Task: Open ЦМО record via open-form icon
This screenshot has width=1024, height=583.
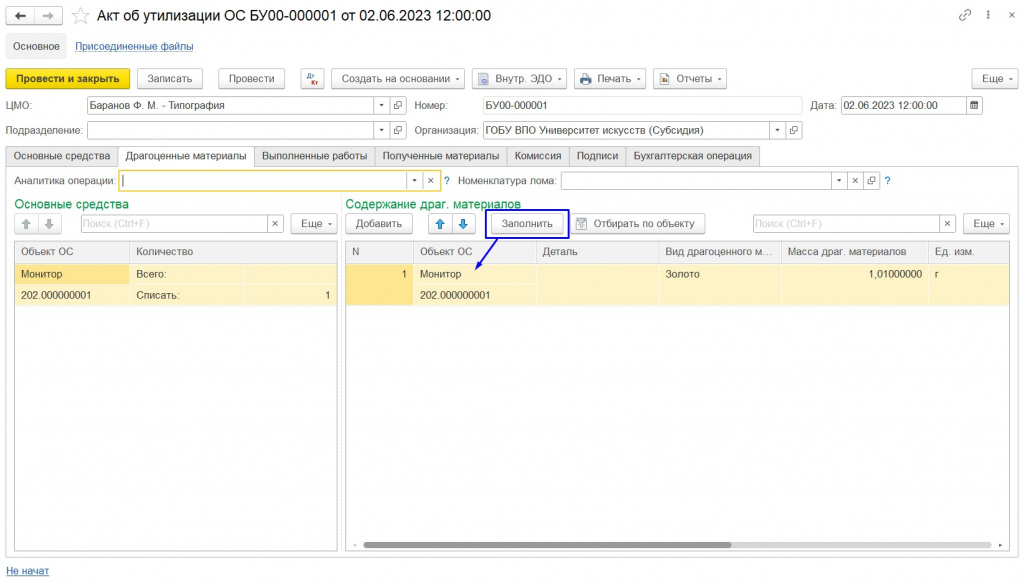Action: pyautogui.click(x=398, y=105)
